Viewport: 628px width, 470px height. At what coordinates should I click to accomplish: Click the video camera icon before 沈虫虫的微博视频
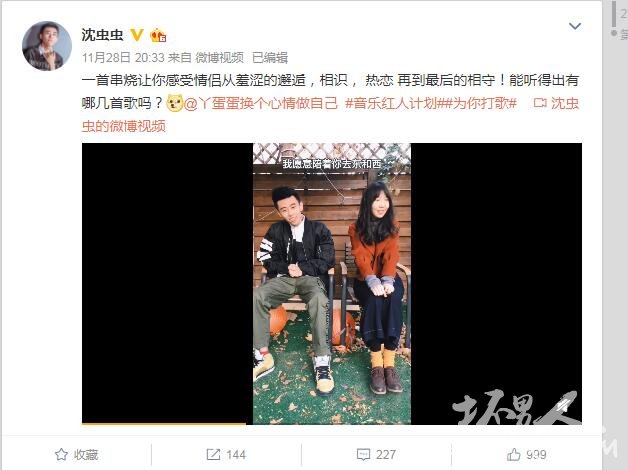pos(540,103)
